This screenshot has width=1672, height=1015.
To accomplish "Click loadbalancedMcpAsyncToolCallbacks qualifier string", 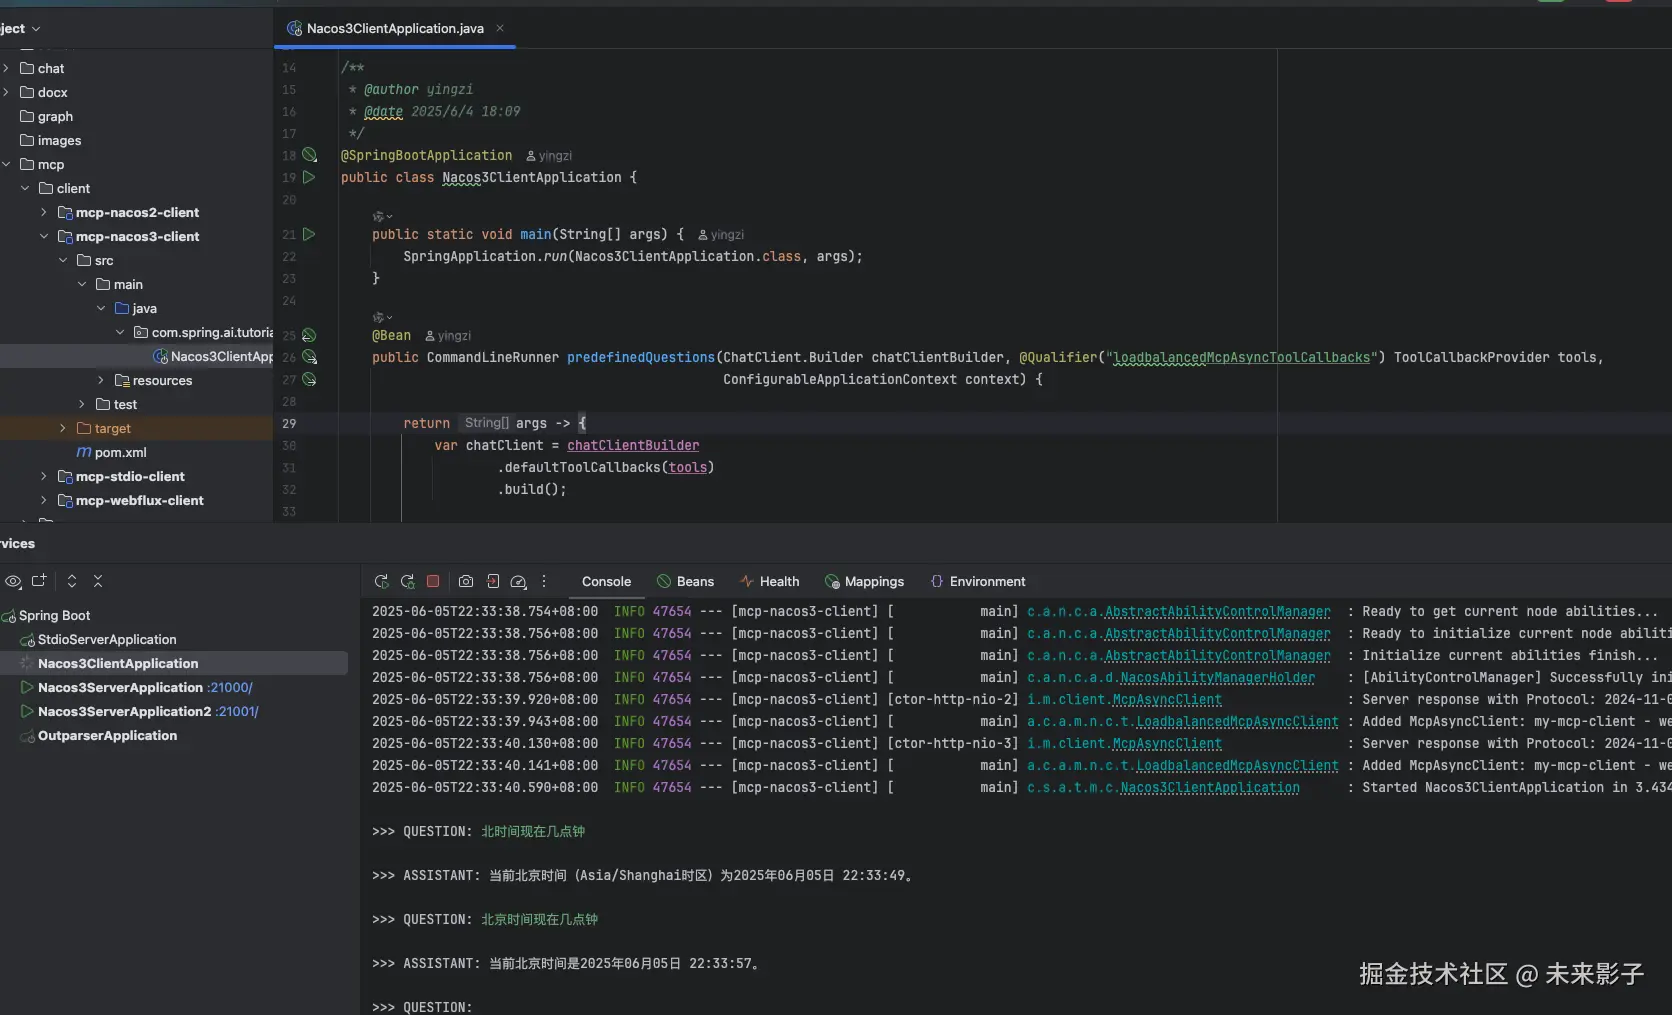I will click(1241, 357).
